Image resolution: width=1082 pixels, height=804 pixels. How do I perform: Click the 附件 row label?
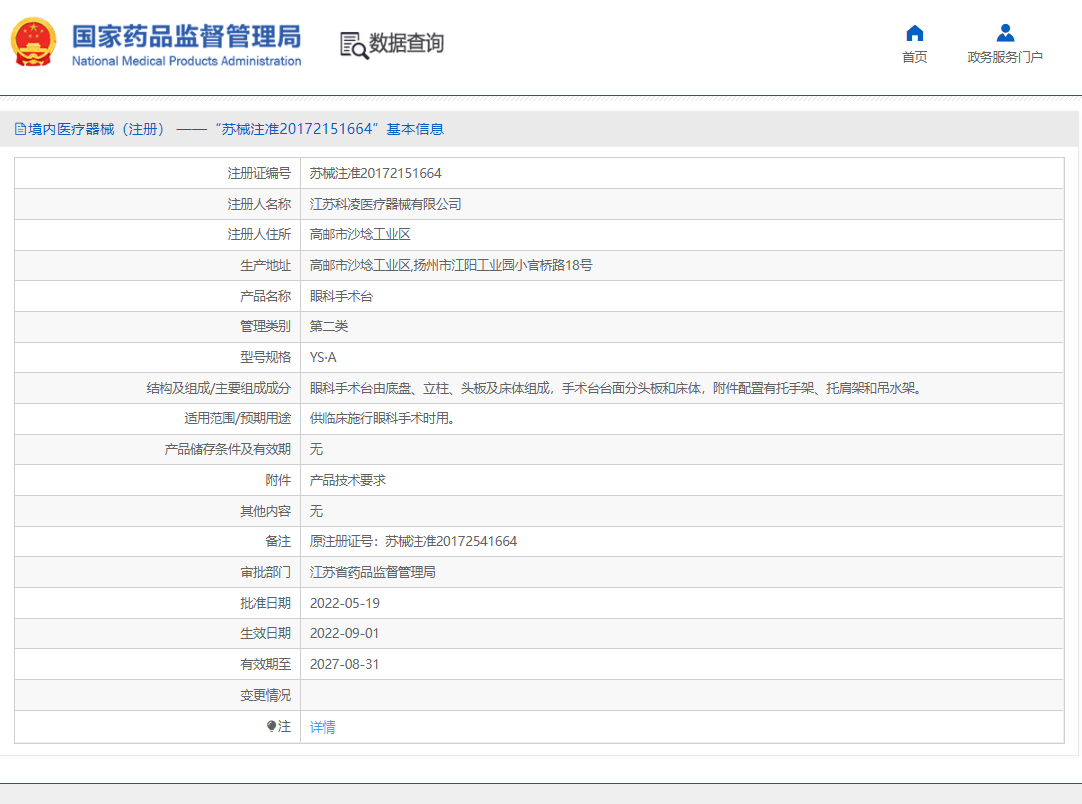tap(278, 480)
